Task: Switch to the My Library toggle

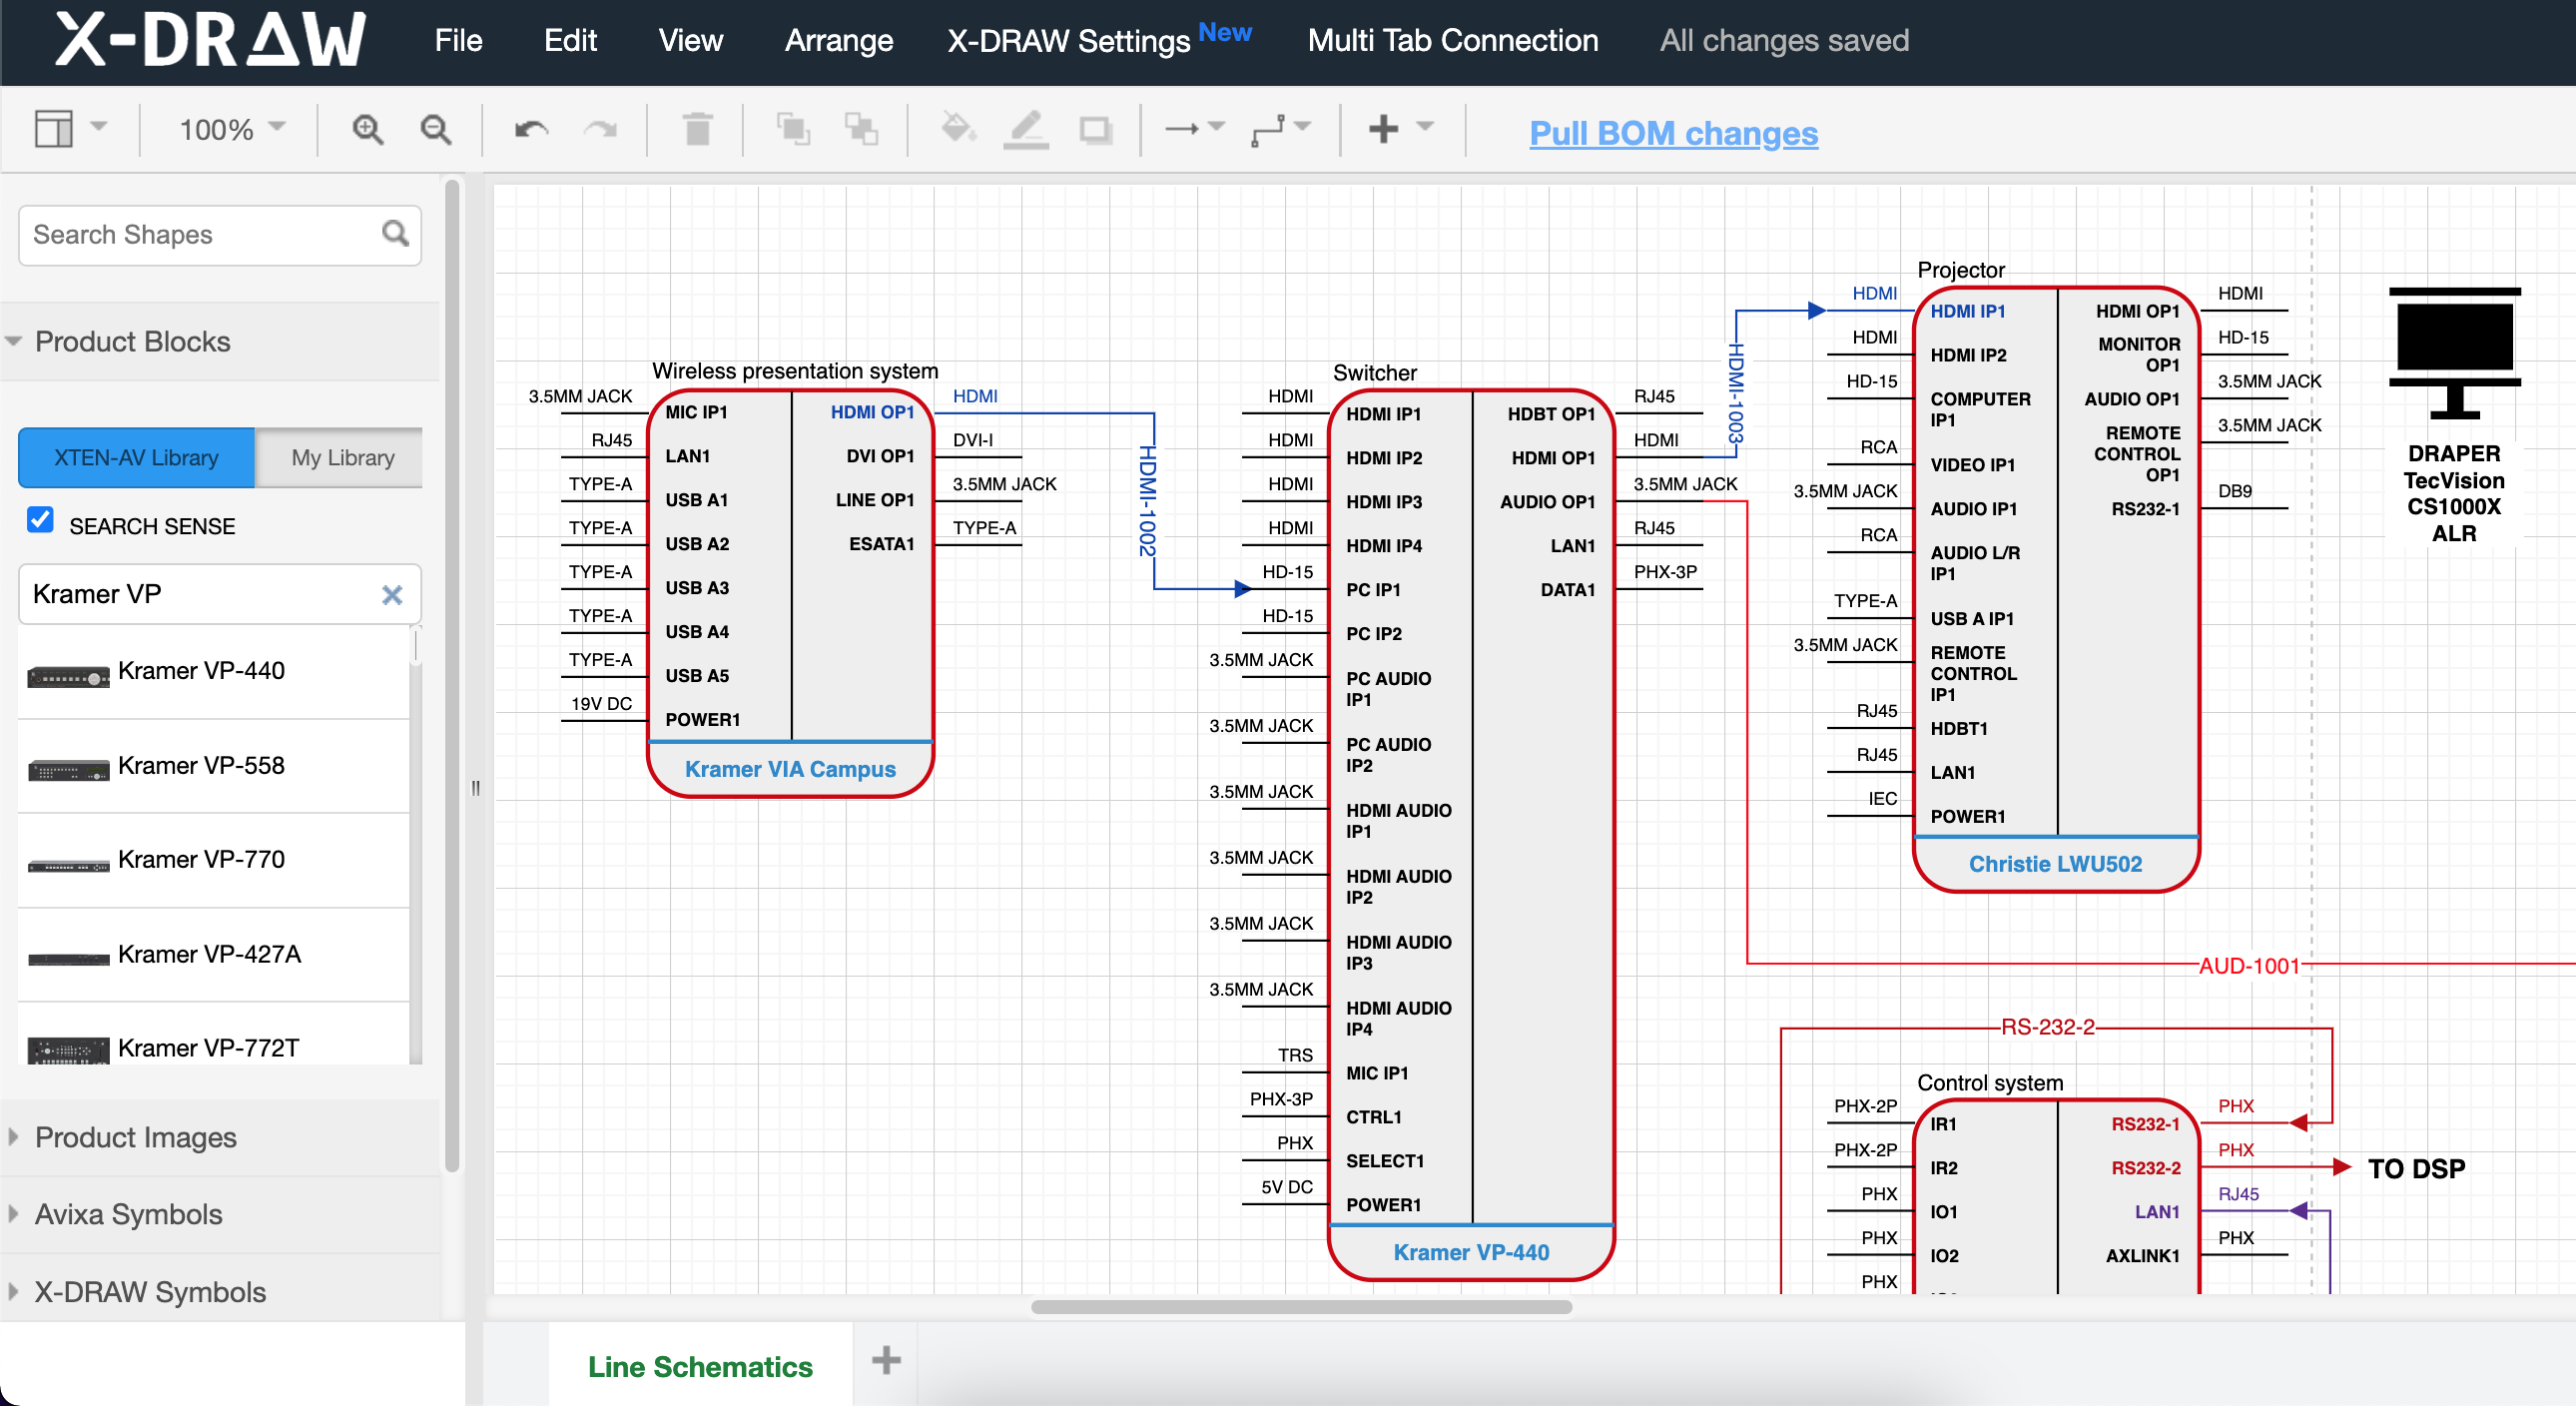Action: pos(342,458)
